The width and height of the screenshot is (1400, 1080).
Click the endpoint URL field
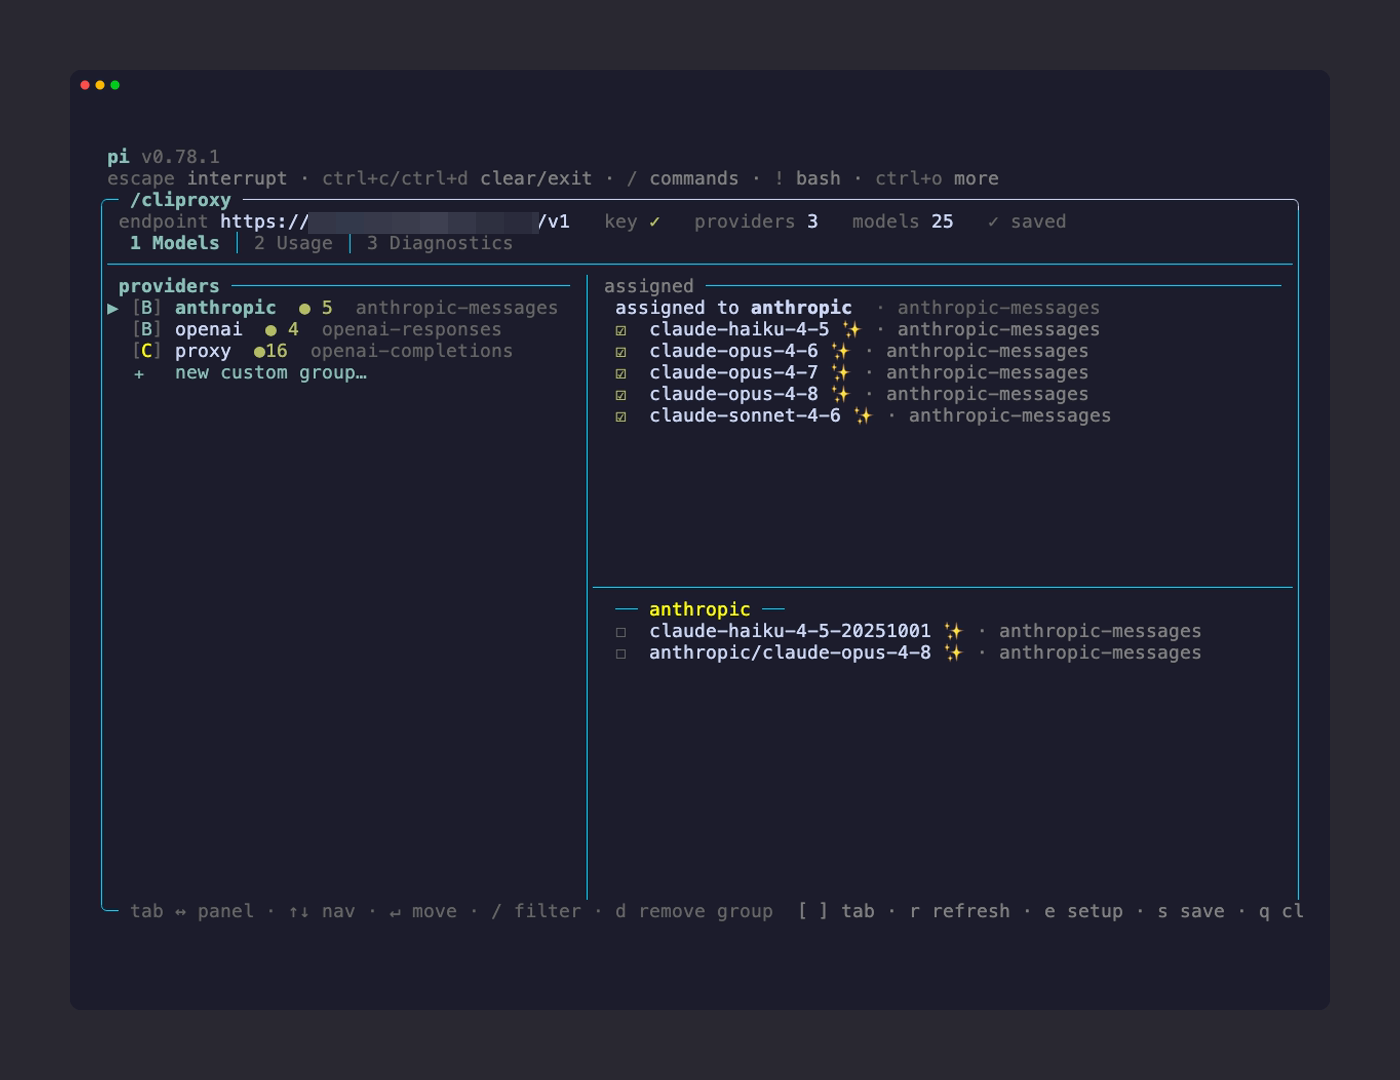coord(395,222)
